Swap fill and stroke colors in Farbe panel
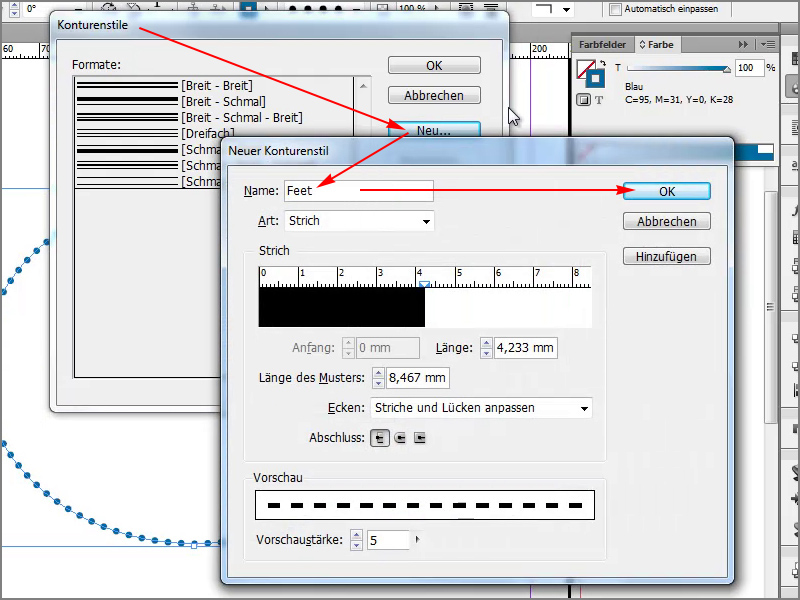The height and width of the screenshot is (600, 800). (601, 63)
